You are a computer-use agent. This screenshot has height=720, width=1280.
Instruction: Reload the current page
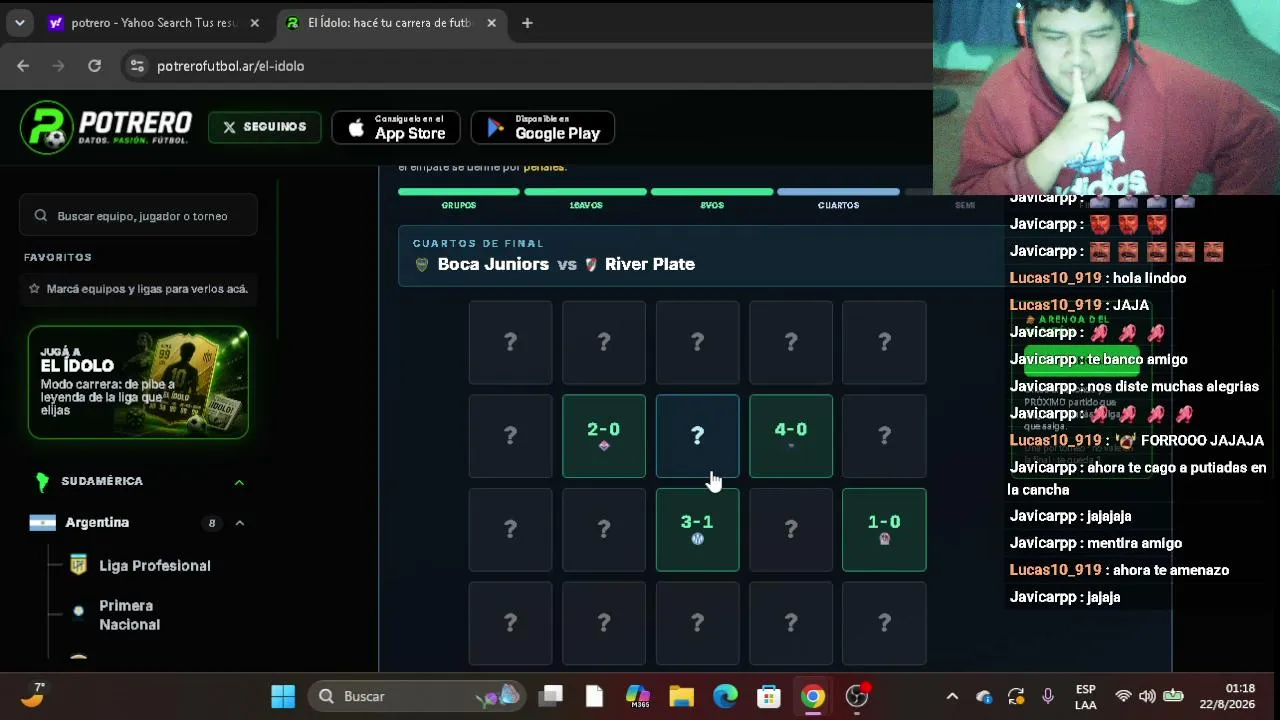[x=94, y=66]
